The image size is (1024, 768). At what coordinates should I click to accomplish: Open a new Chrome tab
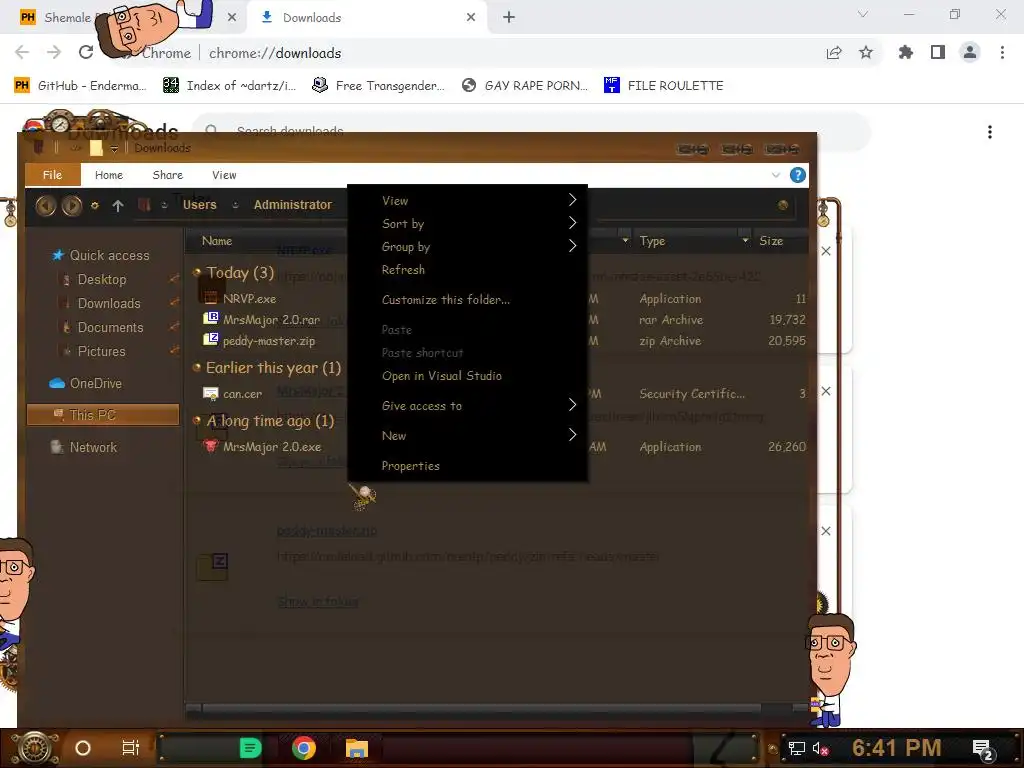tap(509, 17)
